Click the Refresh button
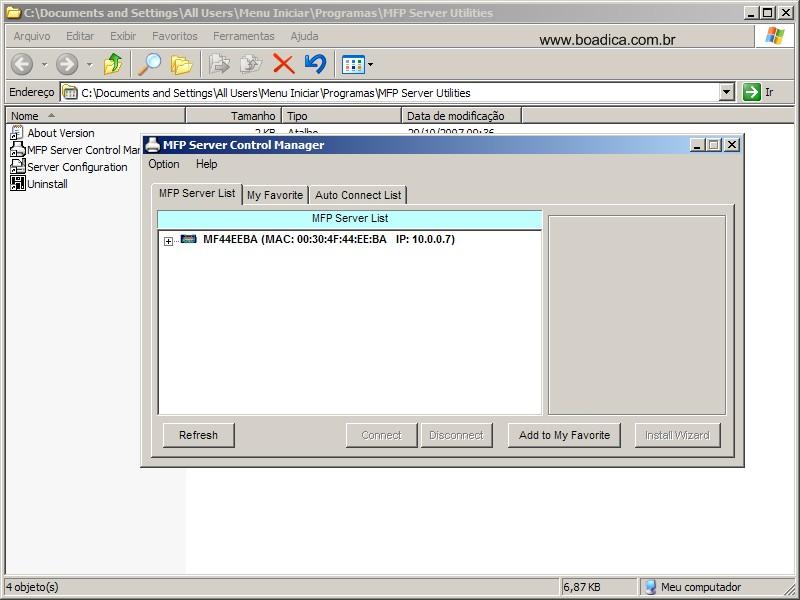Screen dimensions: 800x600 coord(198,435)
